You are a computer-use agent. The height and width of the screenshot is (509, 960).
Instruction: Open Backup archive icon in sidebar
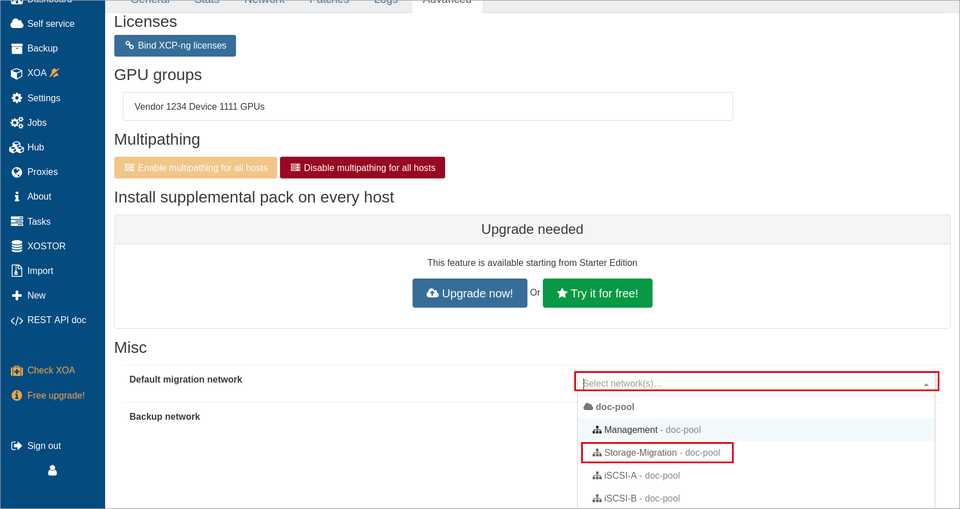[x=17, y=48]
